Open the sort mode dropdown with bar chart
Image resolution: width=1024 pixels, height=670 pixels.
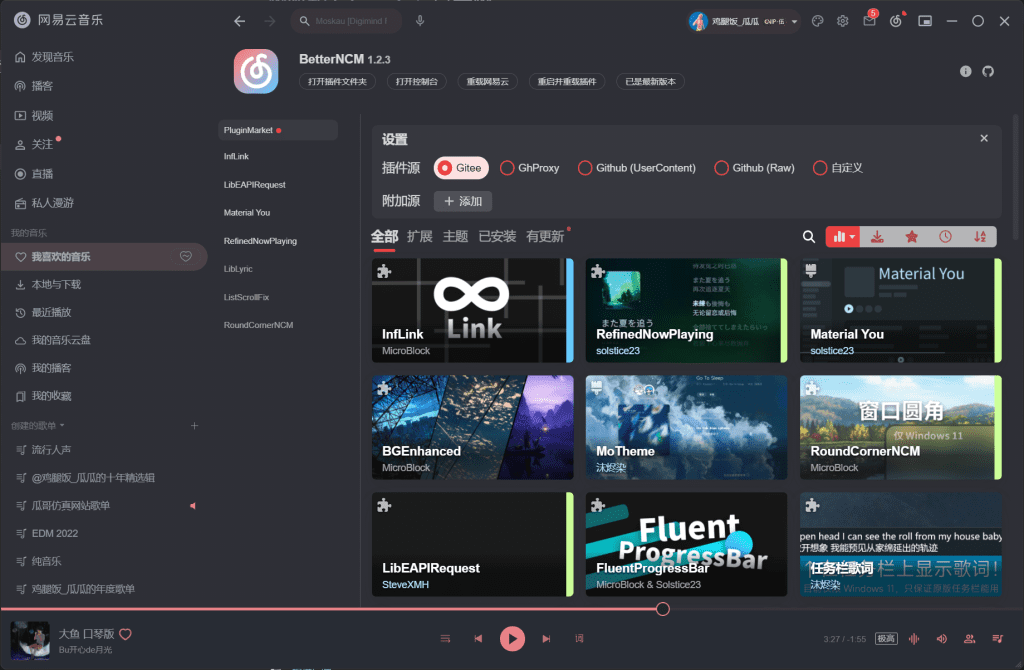(x=842, y=237)
